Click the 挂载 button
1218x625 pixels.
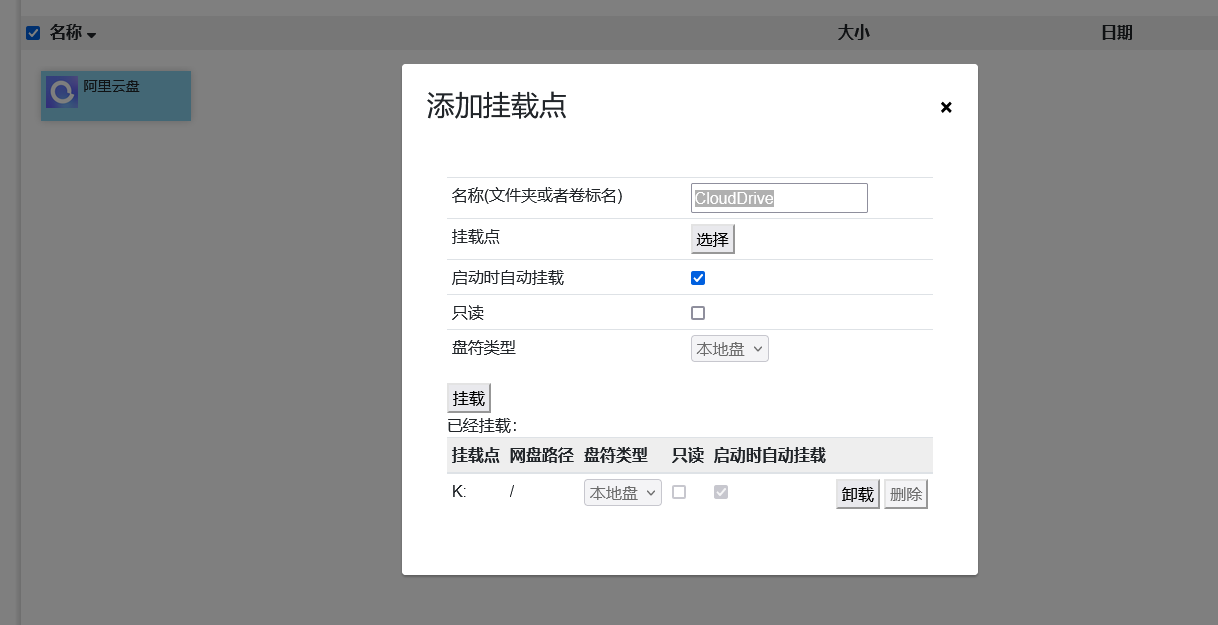click(x=469, y=398)
